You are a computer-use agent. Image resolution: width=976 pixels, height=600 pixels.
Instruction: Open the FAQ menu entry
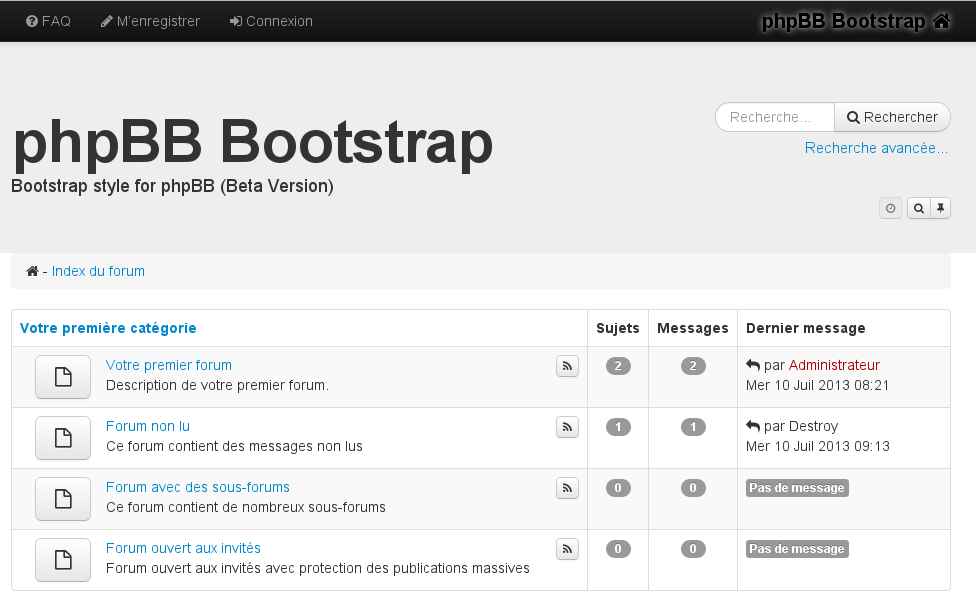point(47,20)
